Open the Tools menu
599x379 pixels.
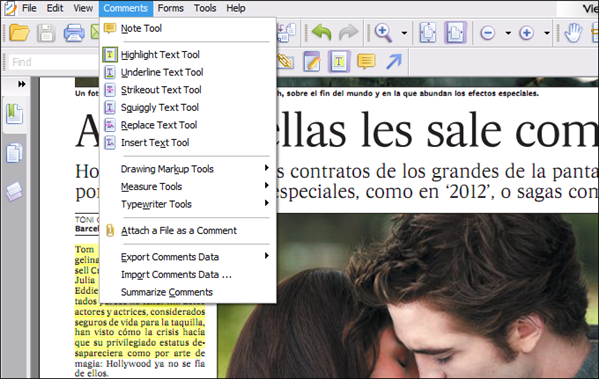pos(205,8)
